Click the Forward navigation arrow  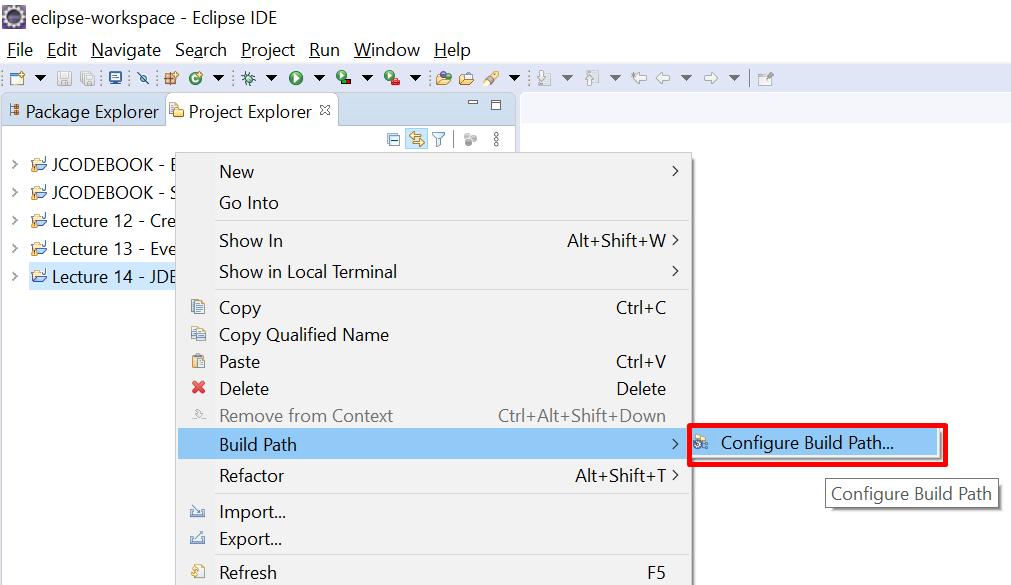click(x=711, y=79)
